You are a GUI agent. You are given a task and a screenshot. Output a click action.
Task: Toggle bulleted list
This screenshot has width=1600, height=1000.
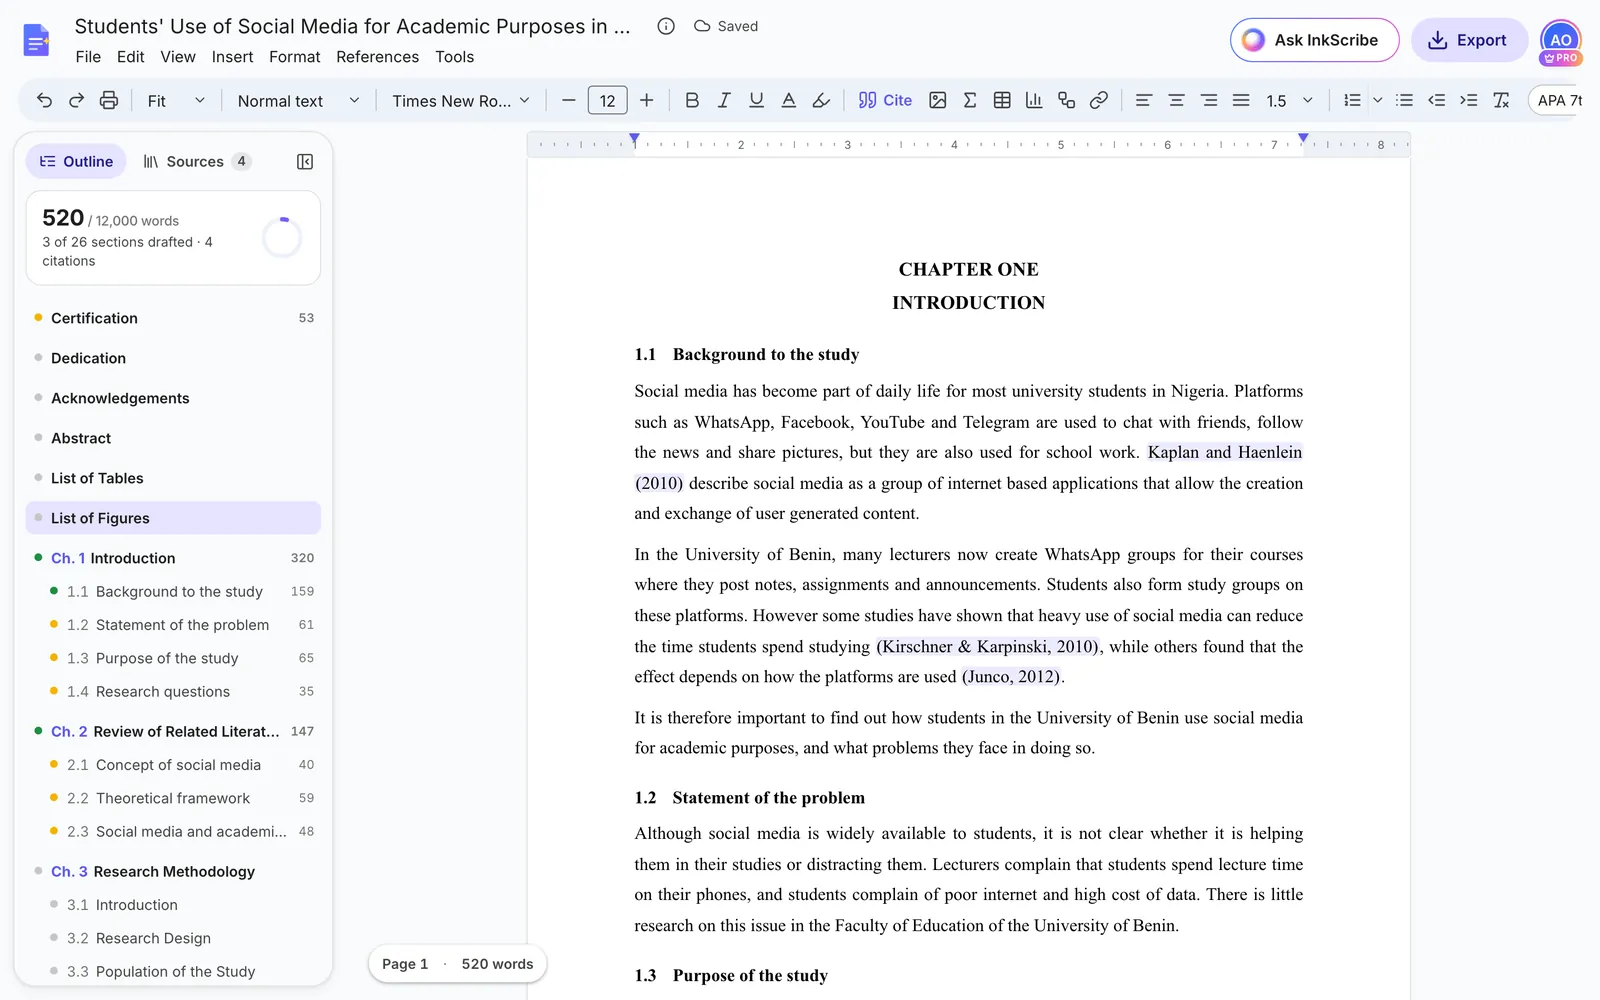point(1405,100)
